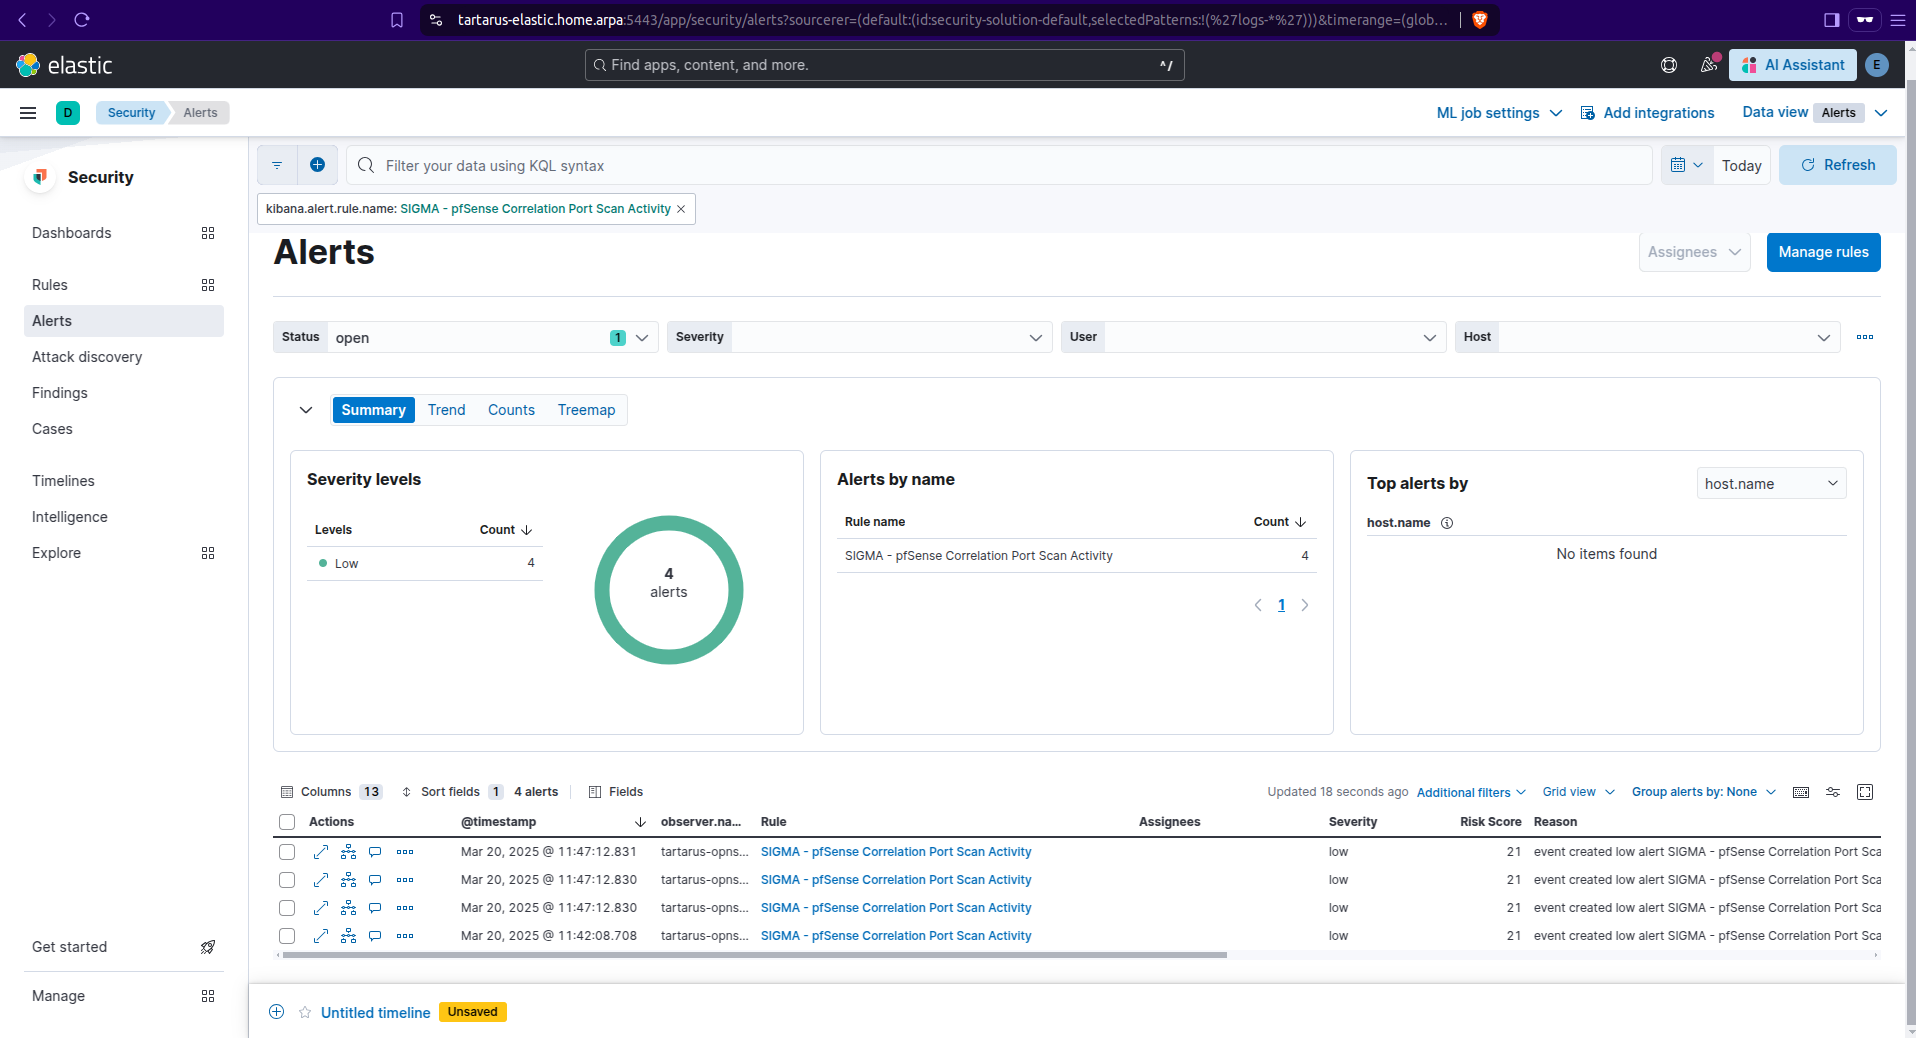Switch to the Trend tab

446,410
